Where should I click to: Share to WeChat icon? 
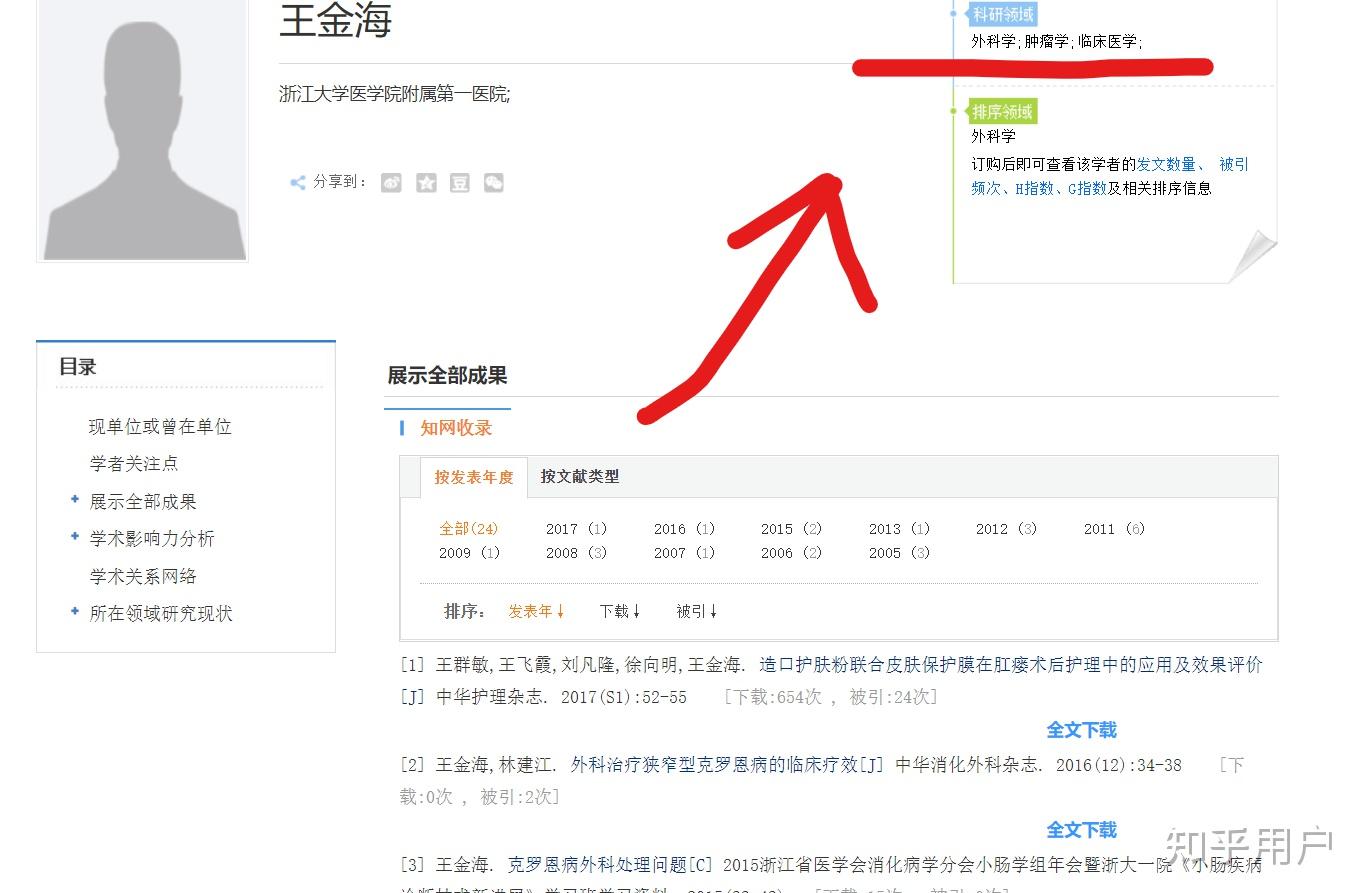pyautogui.click(x=493, y=183)
